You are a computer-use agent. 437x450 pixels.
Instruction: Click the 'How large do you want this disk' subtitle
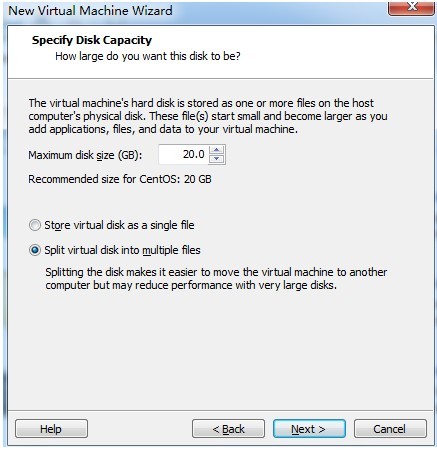148,56
